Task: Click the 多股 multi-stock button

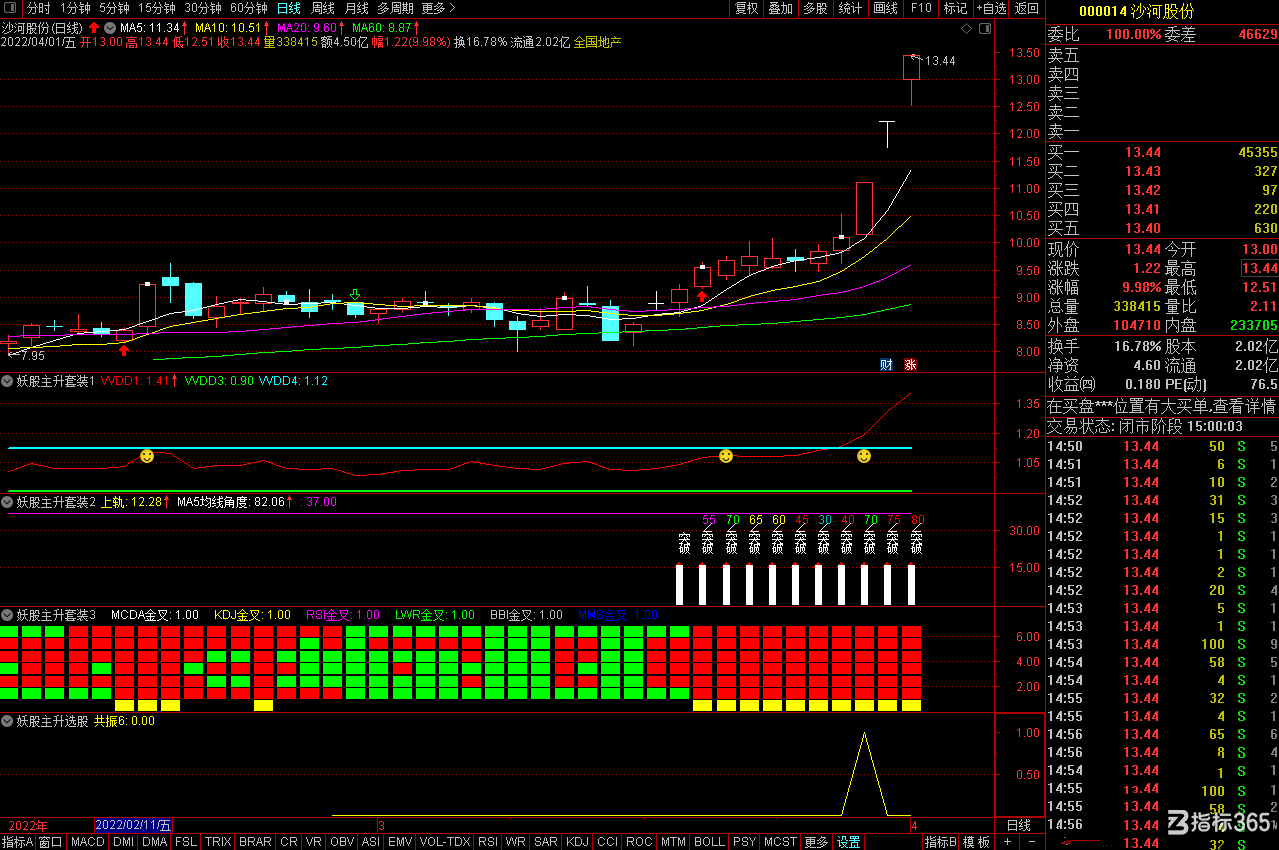Action: pos(815,8)
